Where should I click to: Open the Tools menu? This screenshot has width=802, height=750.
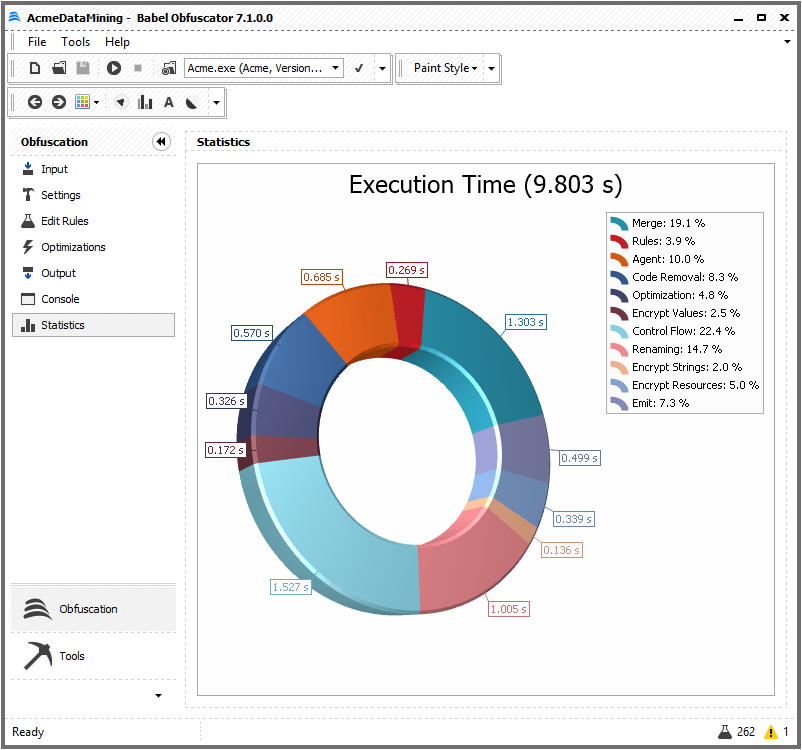point(75,42)
